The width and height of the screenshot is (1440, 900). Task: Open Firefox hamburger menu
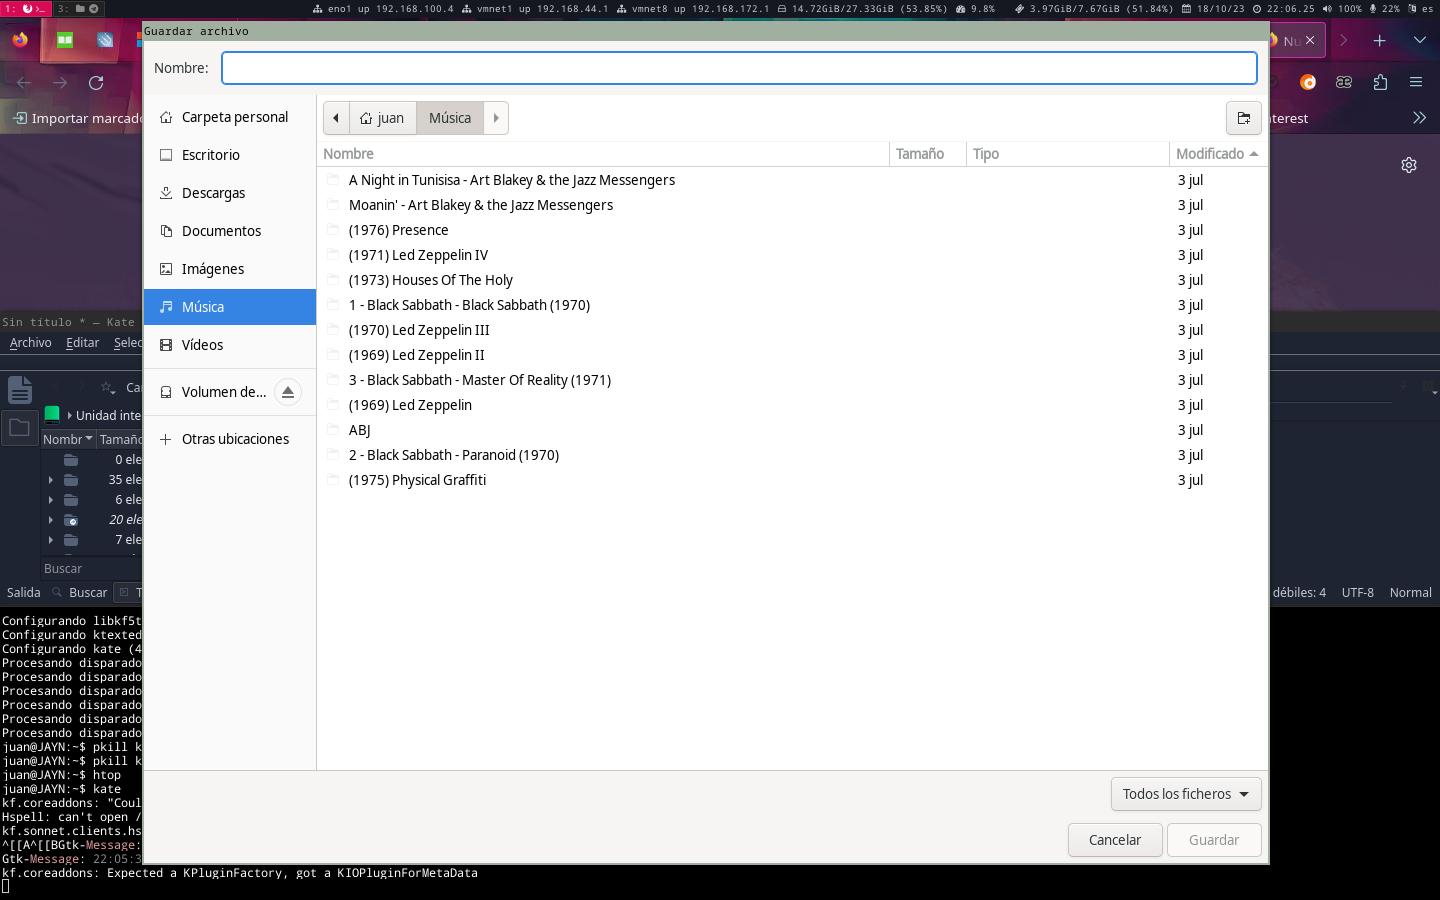pyautogui.click(x=1416, y=82)
